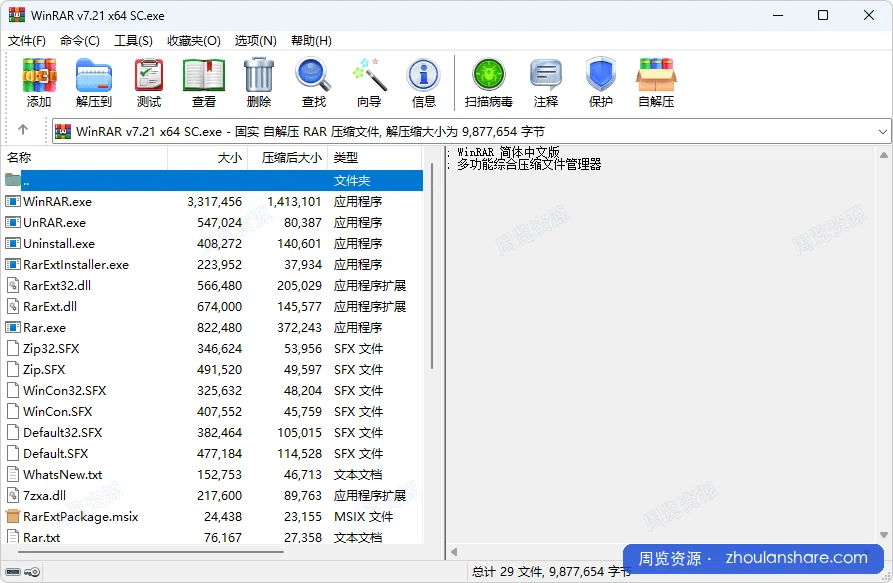
Task: Select the RarExtInstaller.exe file name
Action: [76, 265]
